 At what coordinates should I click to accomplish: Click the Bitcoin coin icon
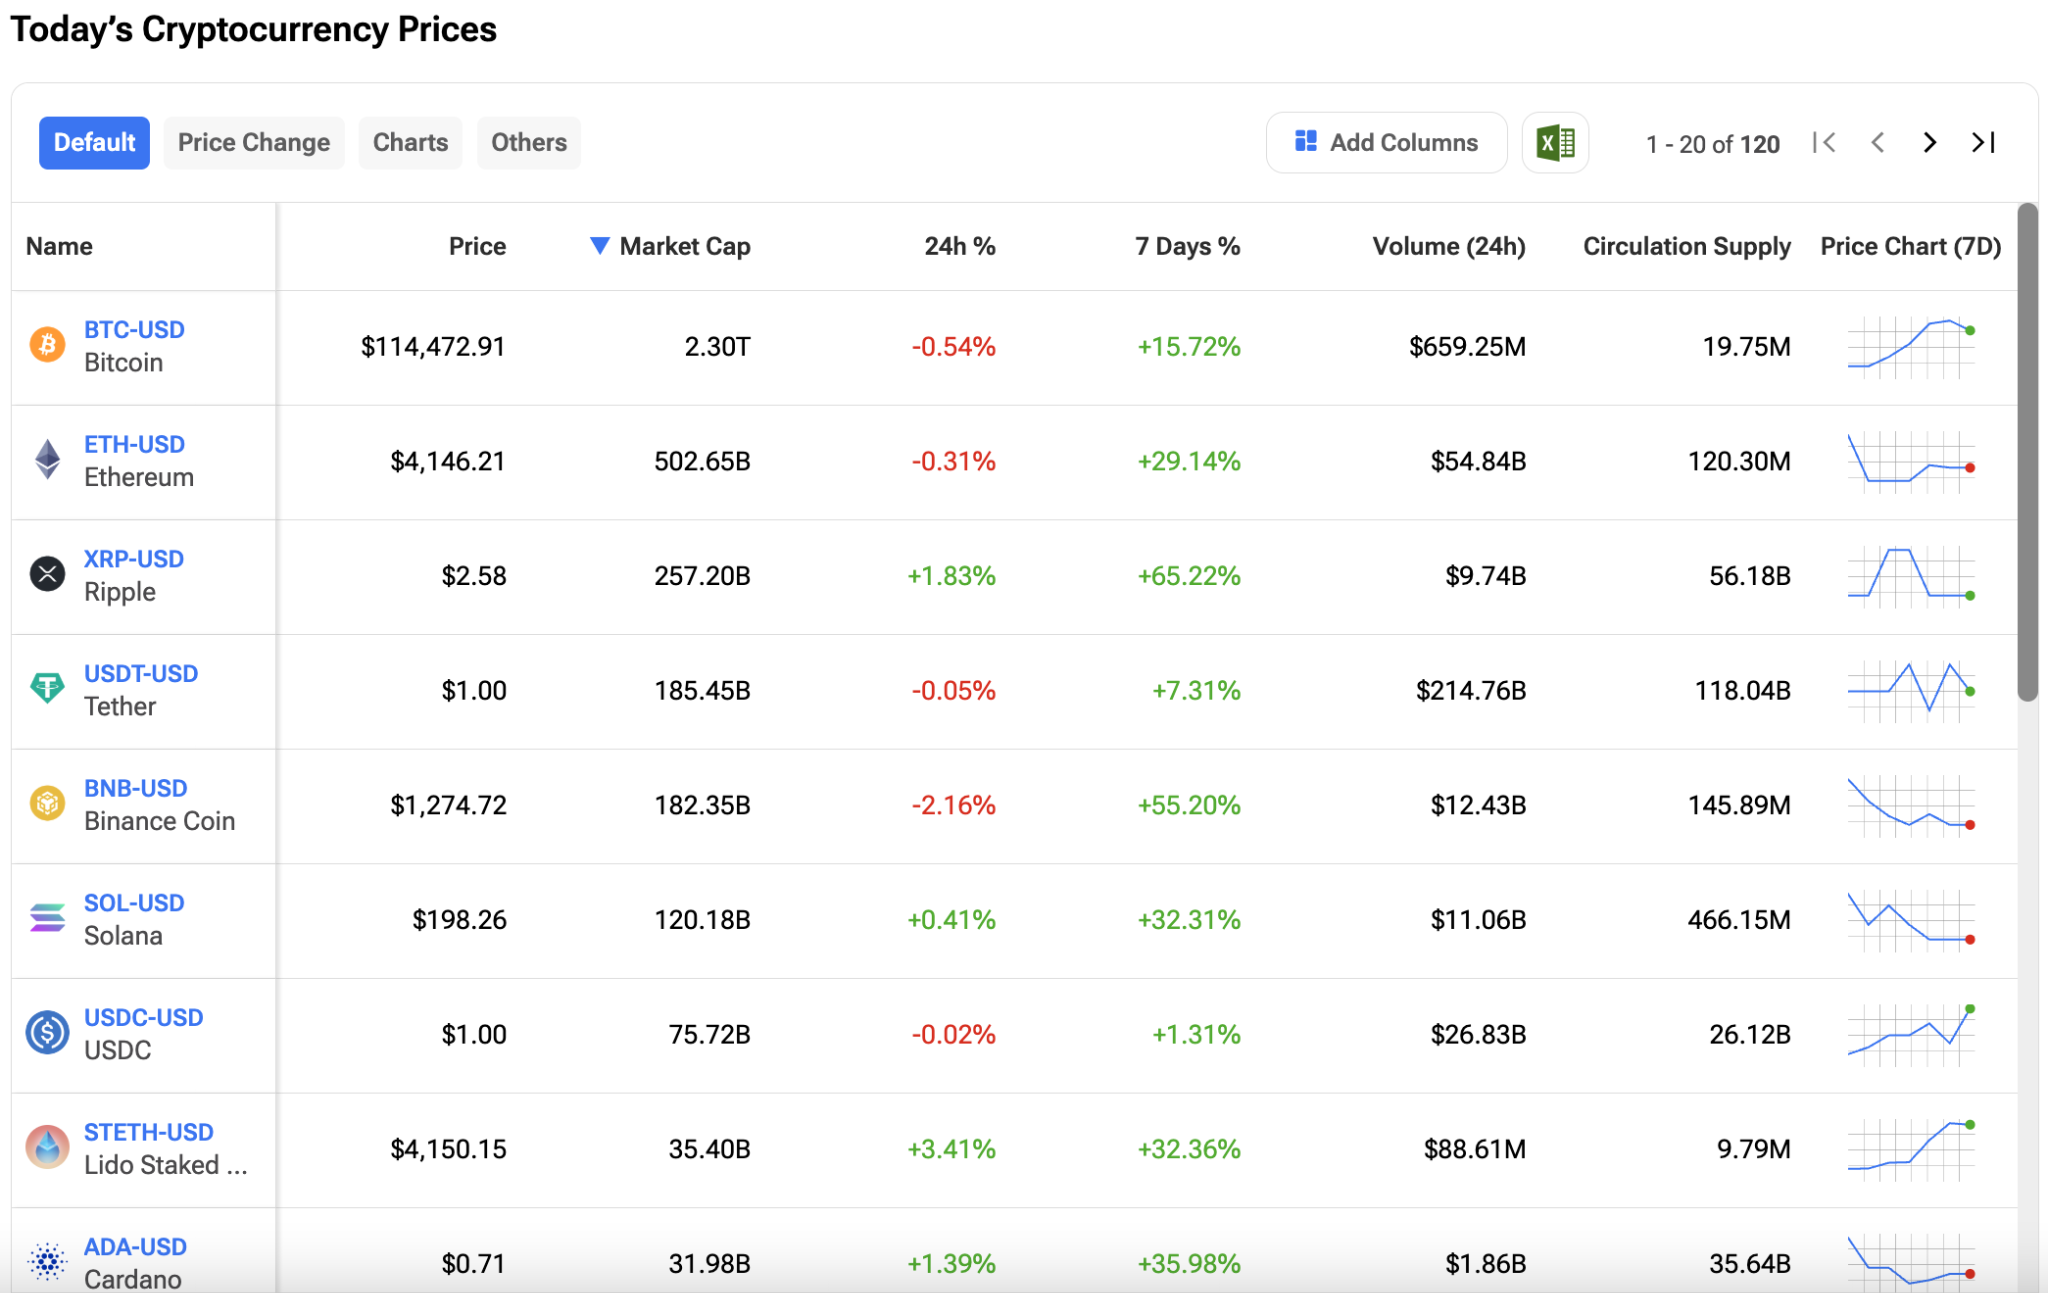(46, 346)
